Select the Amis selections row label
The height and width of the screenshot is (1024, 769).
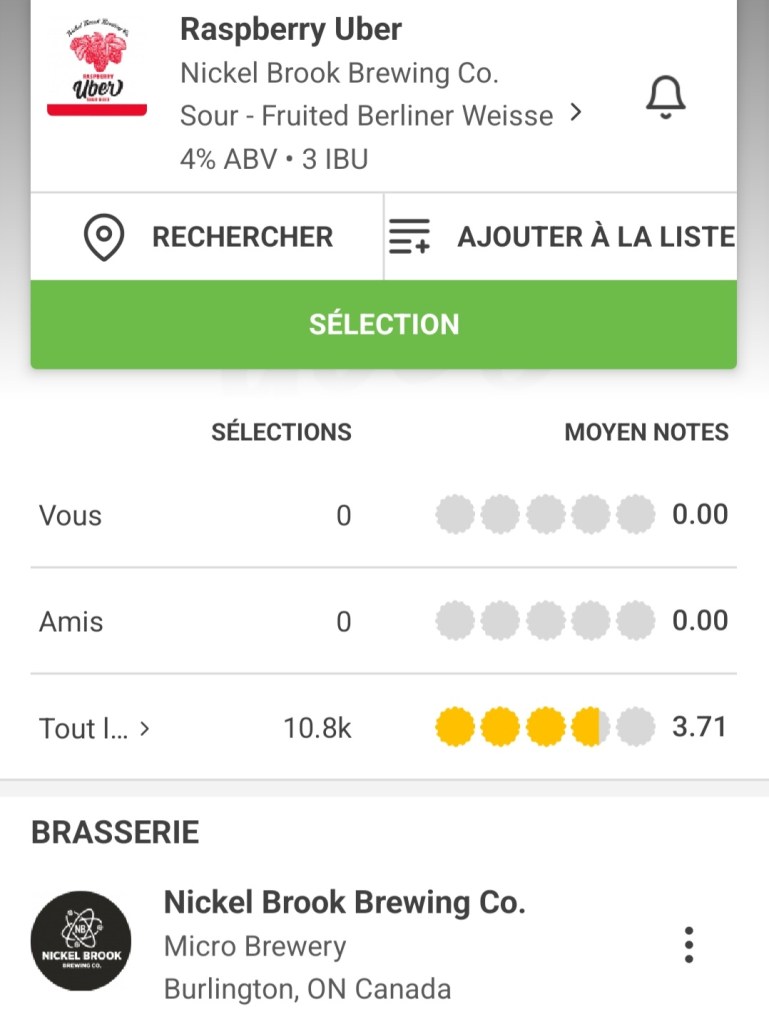pyautogui.click(x=71, y=622)
